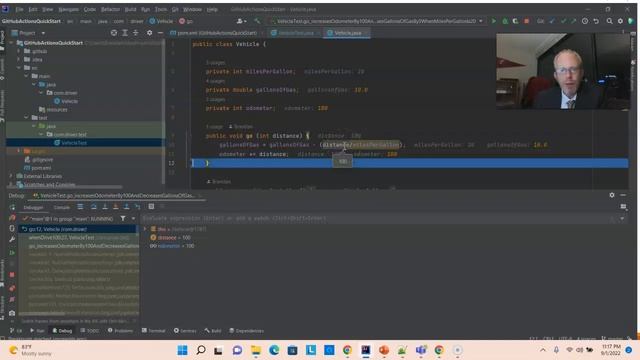The image size is (640, 360).
Task: Expand External Libraries node
Action: [11, 176]
